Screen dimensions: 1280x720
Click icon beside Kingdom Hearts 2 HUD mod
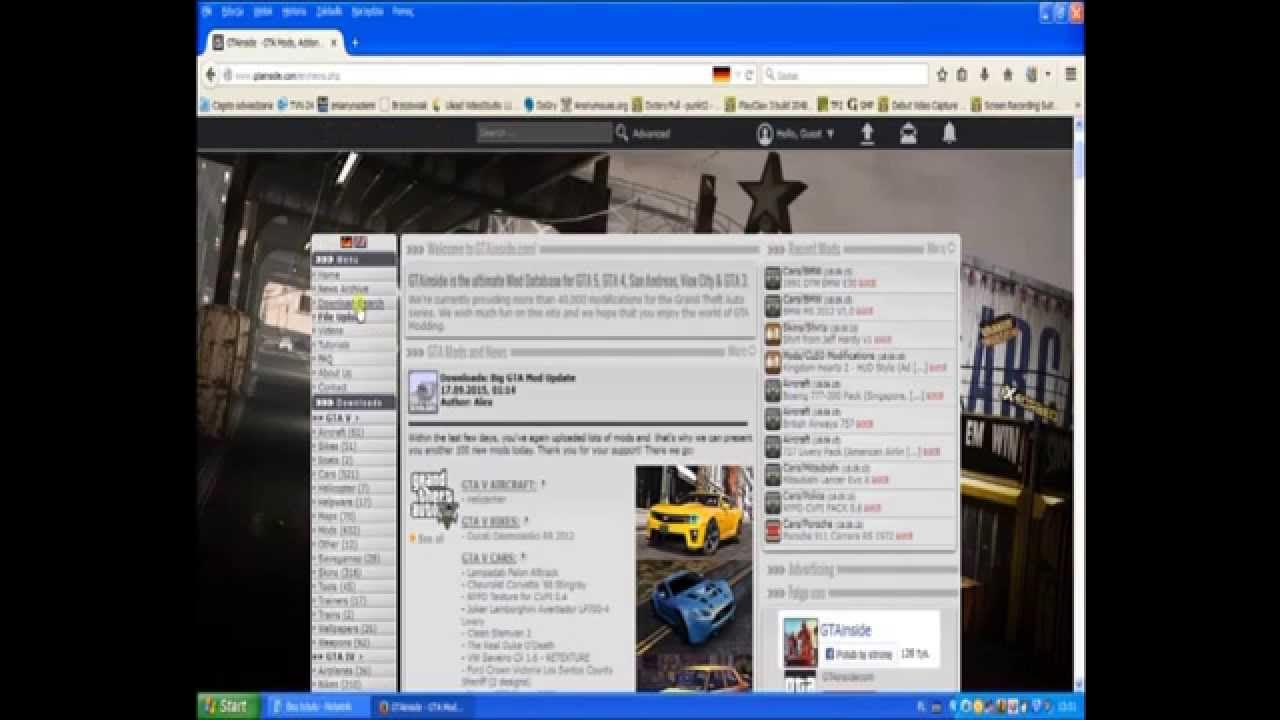coord(773,361)
